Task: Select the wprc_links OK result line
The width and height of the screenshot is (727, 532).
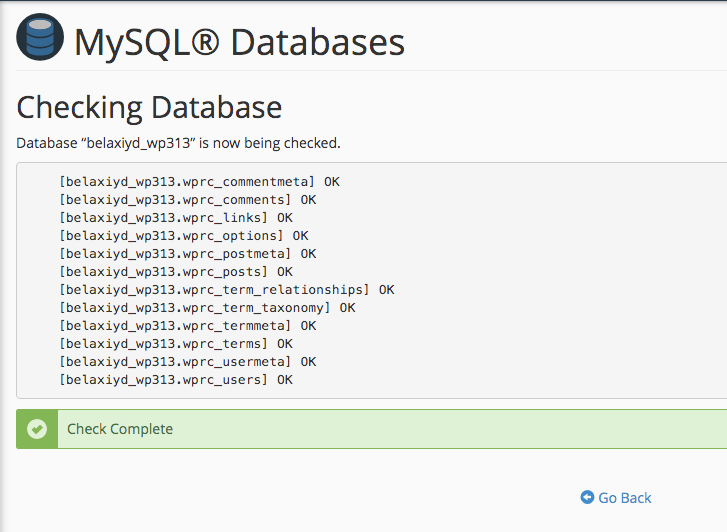Action: [176, 218]
